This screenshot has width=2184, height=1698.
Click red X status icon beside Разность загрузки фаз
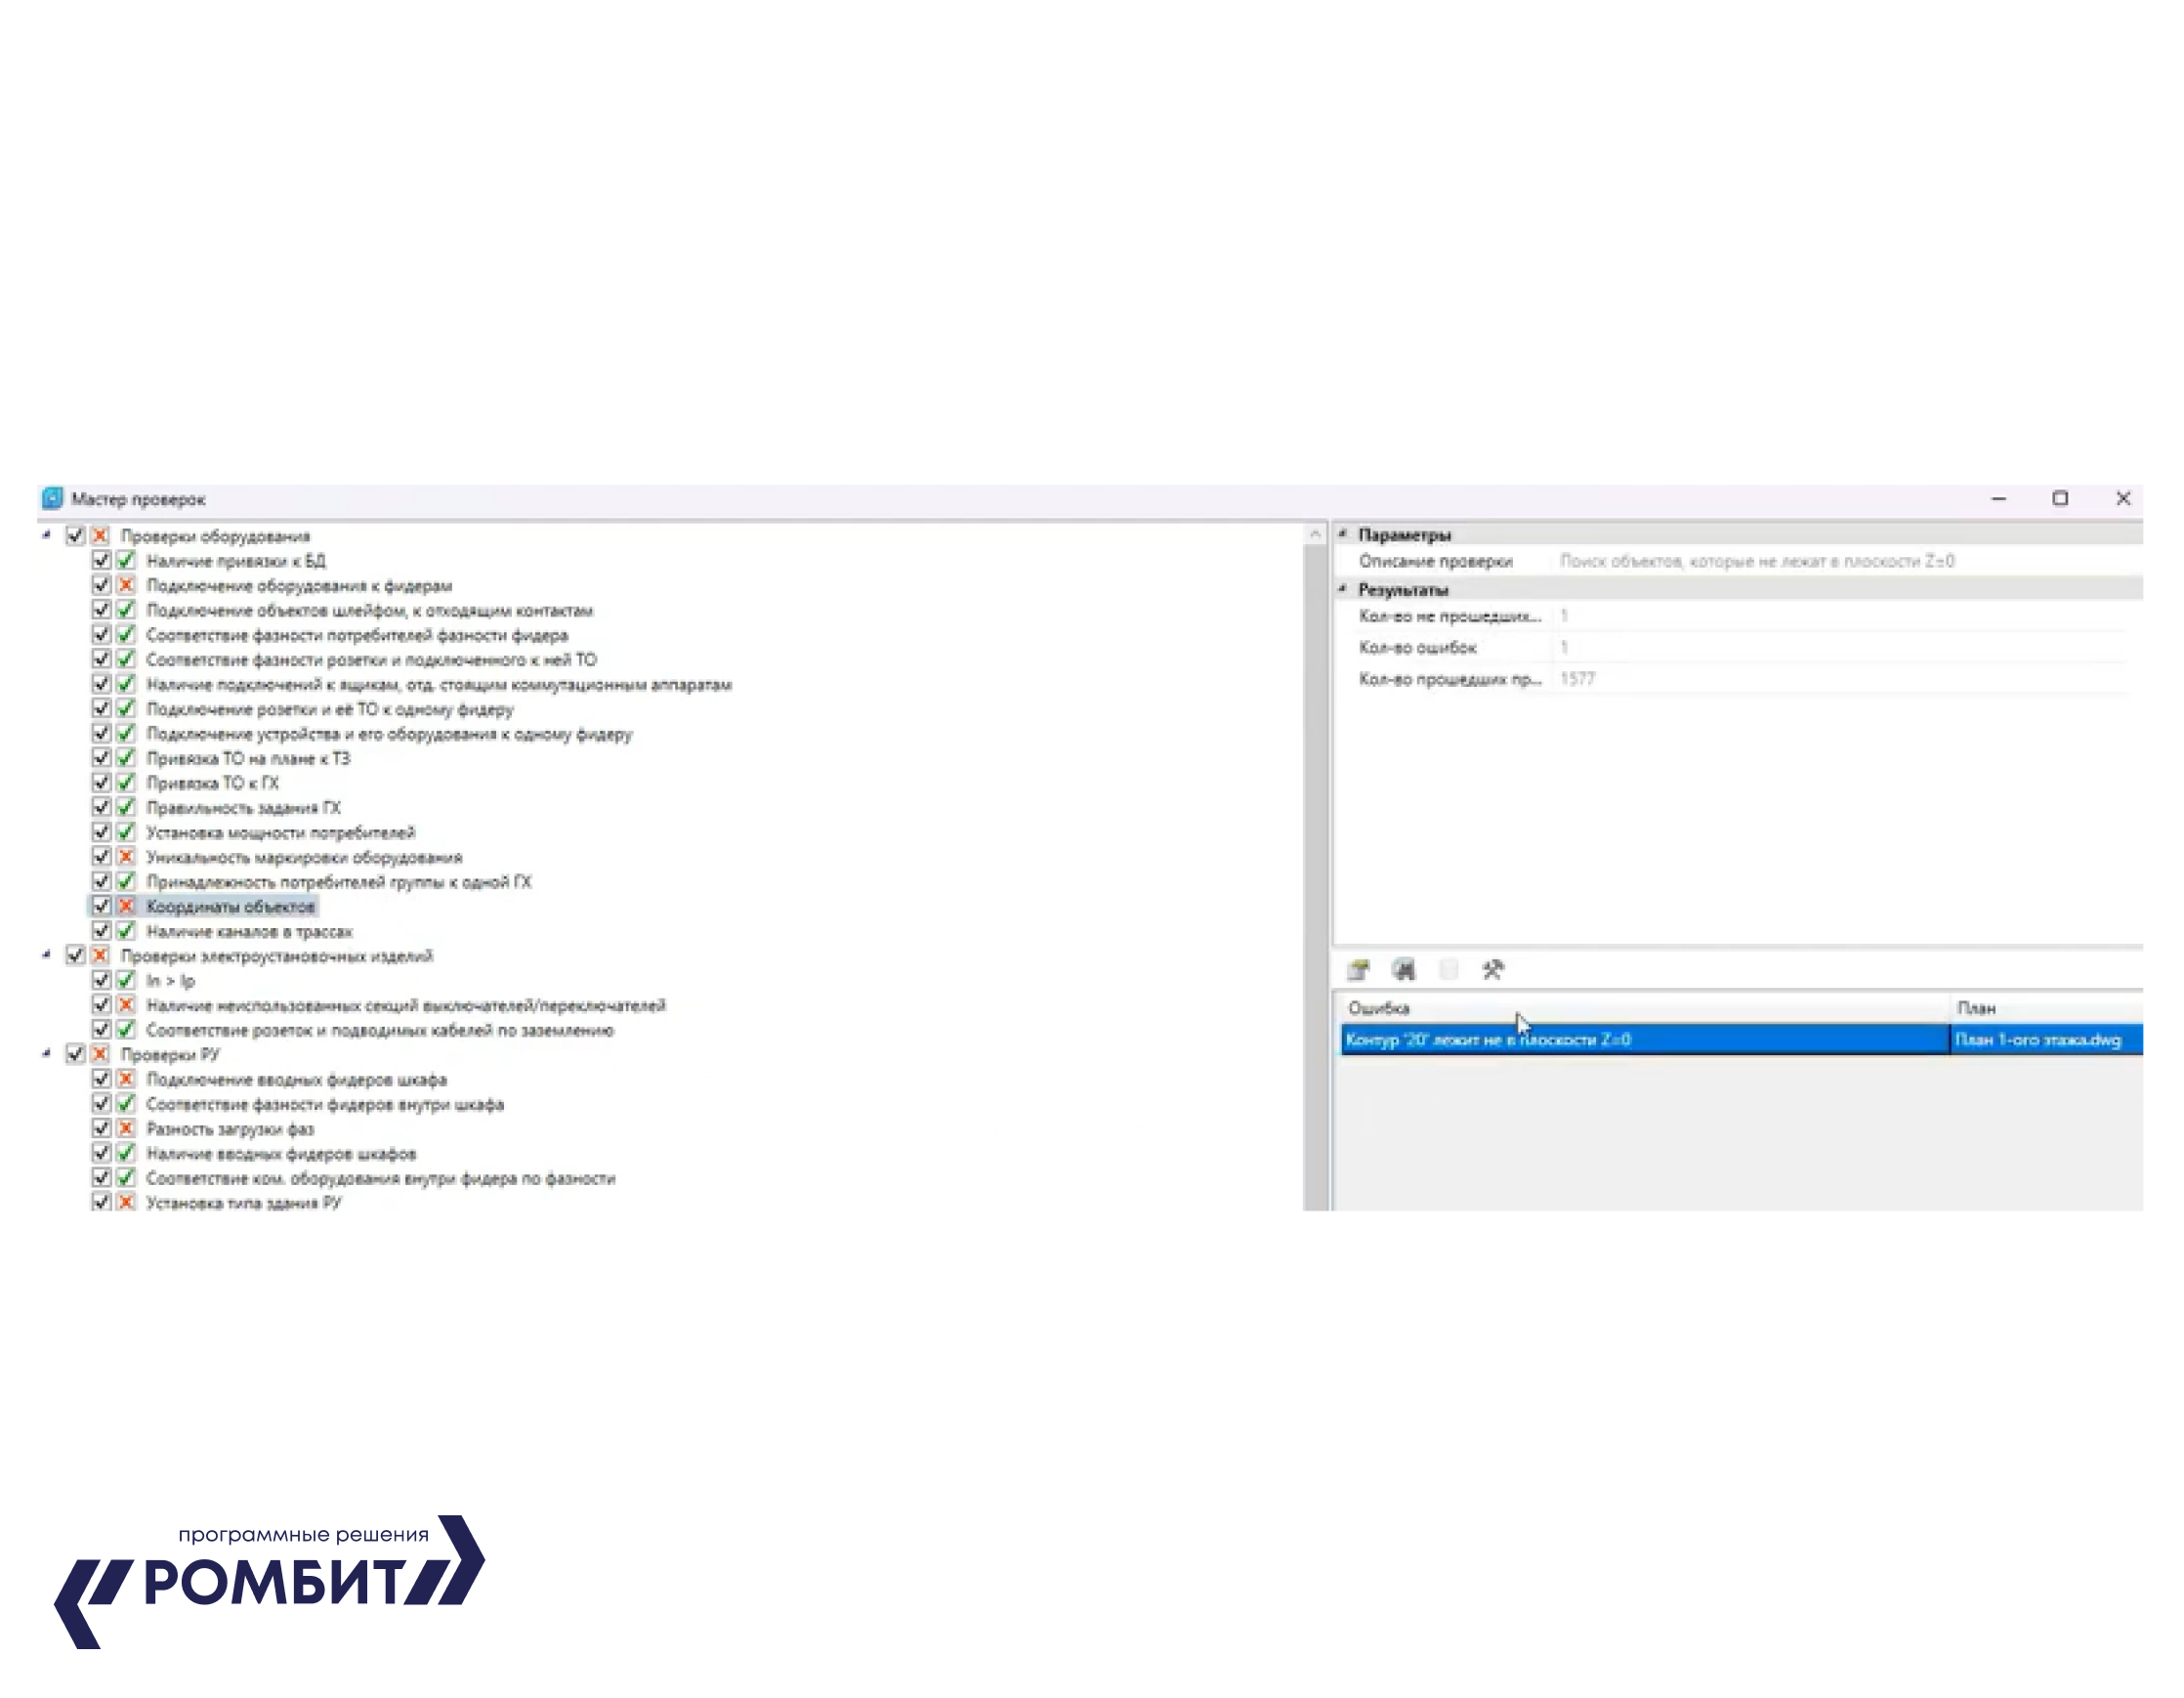pos(126,1128)
